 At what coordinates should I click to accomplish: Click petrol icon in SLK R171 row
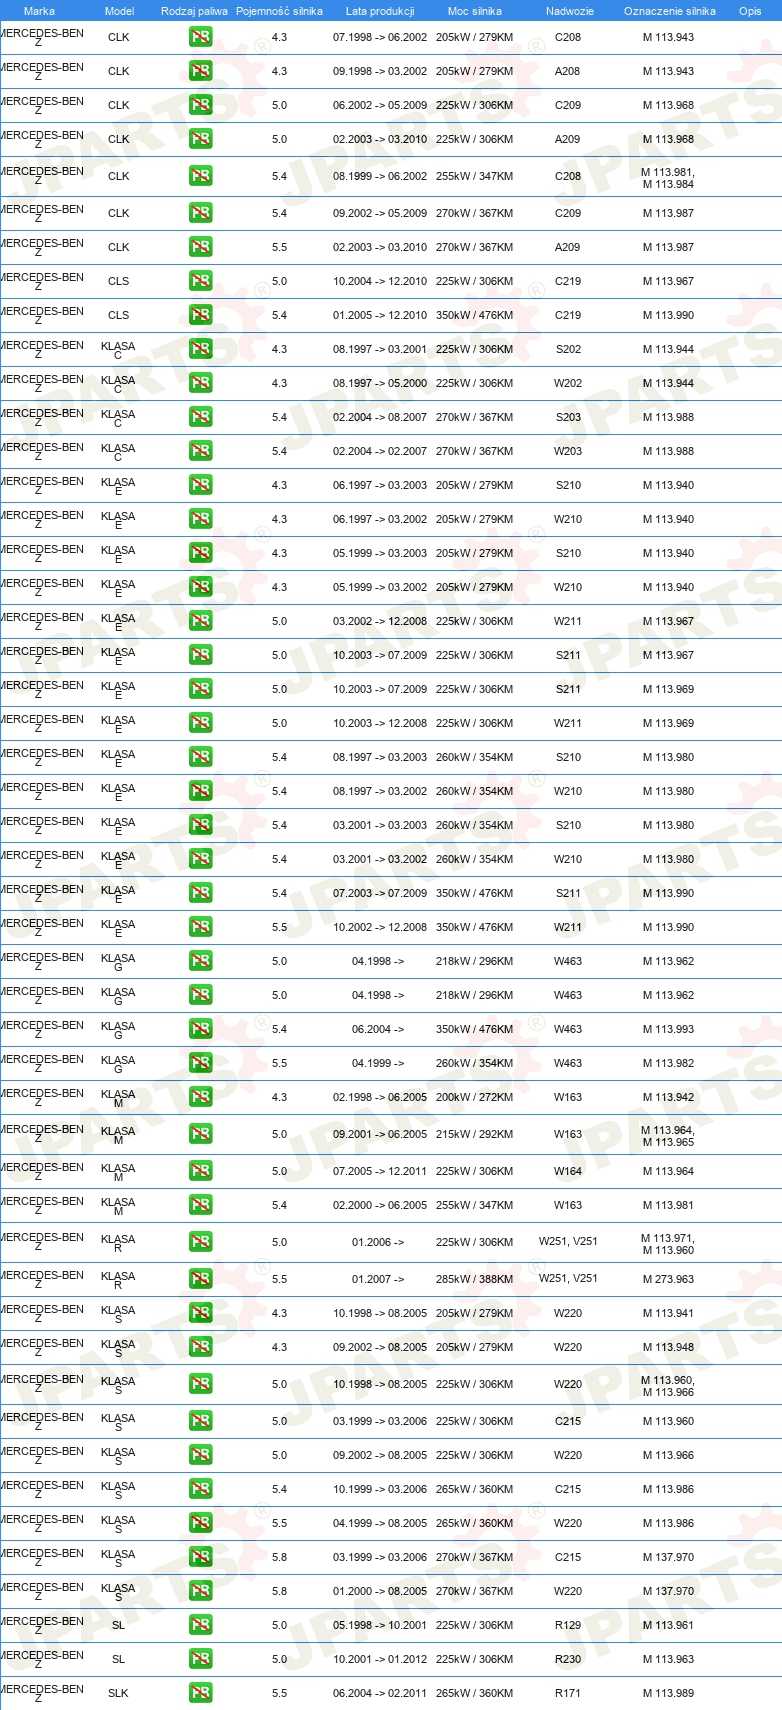(x=200, y=1693)
